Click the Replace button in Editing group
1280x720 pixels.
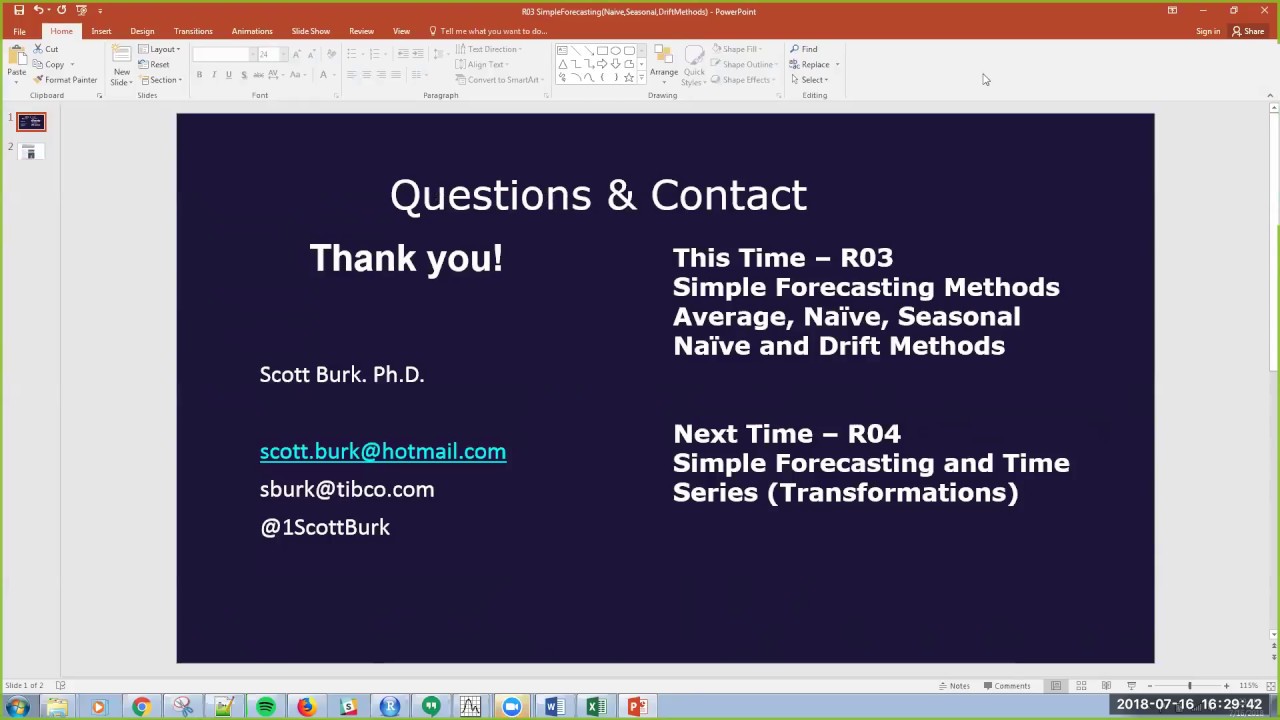[810, 64]
